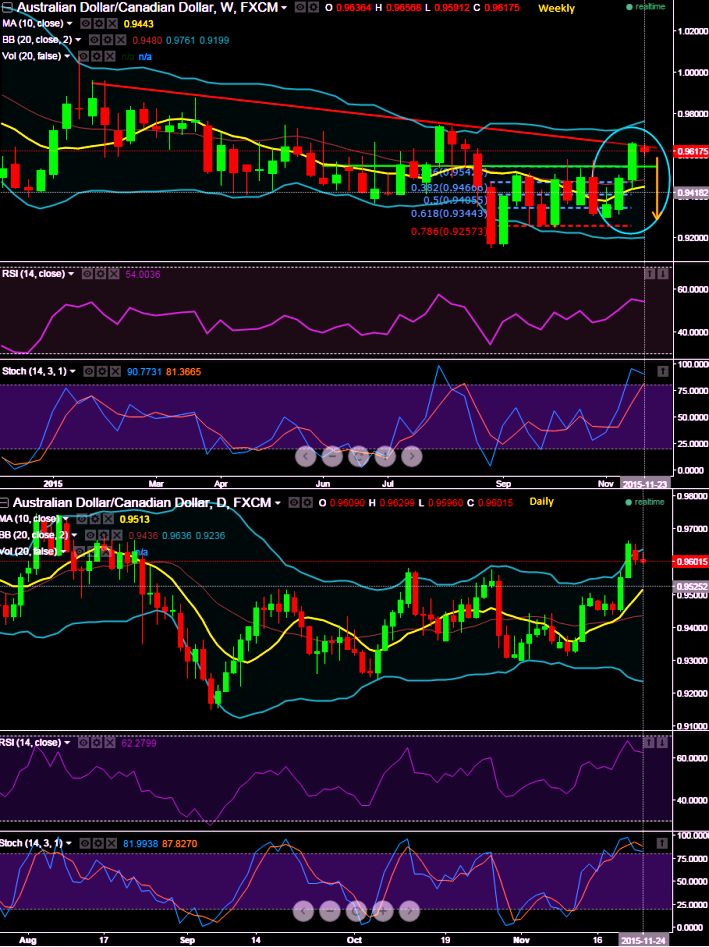Hide weekly BB (20, close, 2) via eye icon

(x=95, y=40)
